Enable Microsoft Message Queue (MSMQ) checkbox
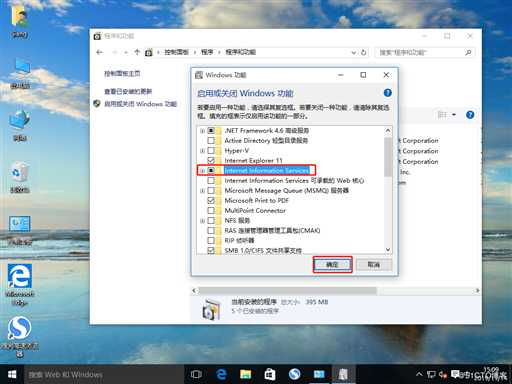The image size is (512, 384). click(211, 191)
